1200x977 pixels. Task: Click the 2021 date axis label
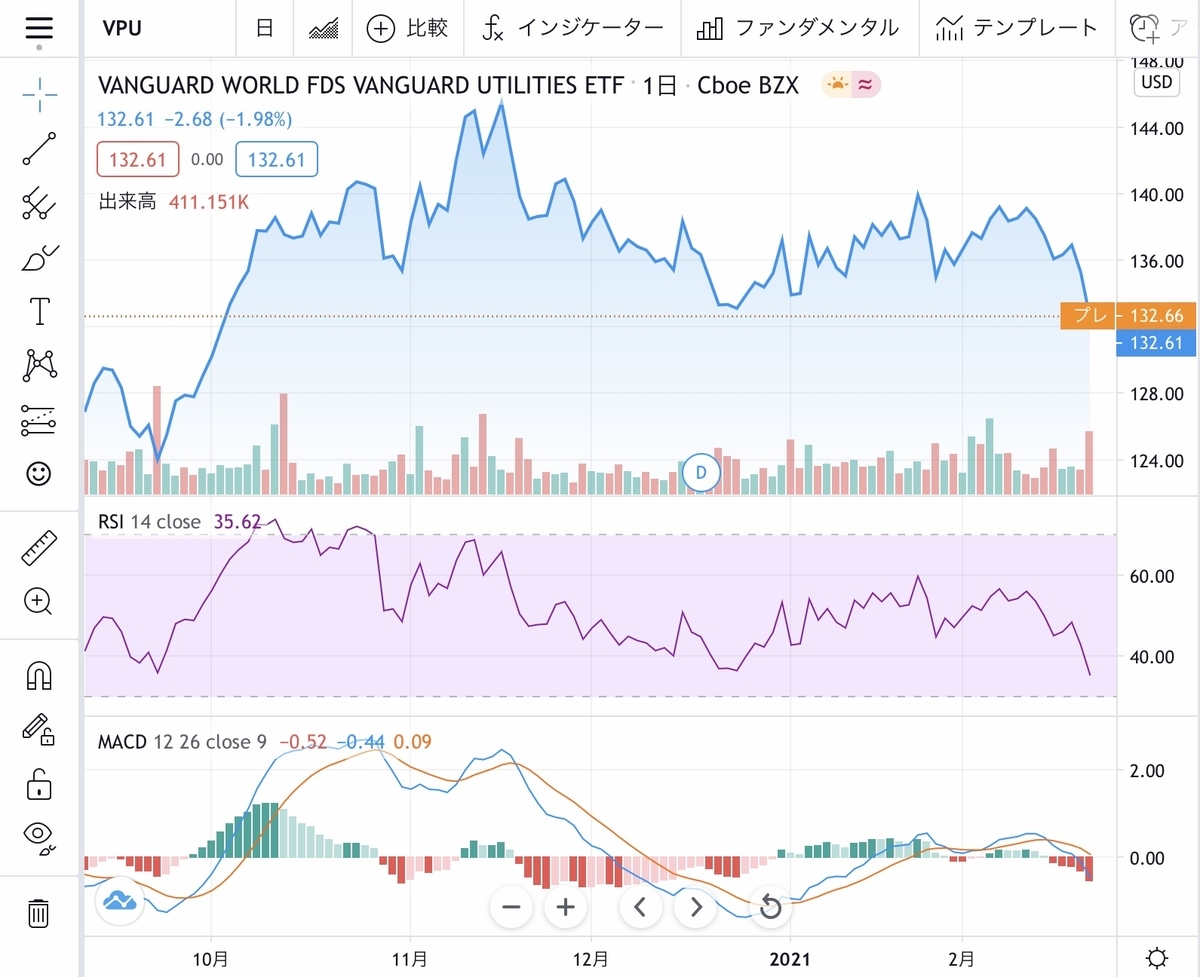click(791, 958)
